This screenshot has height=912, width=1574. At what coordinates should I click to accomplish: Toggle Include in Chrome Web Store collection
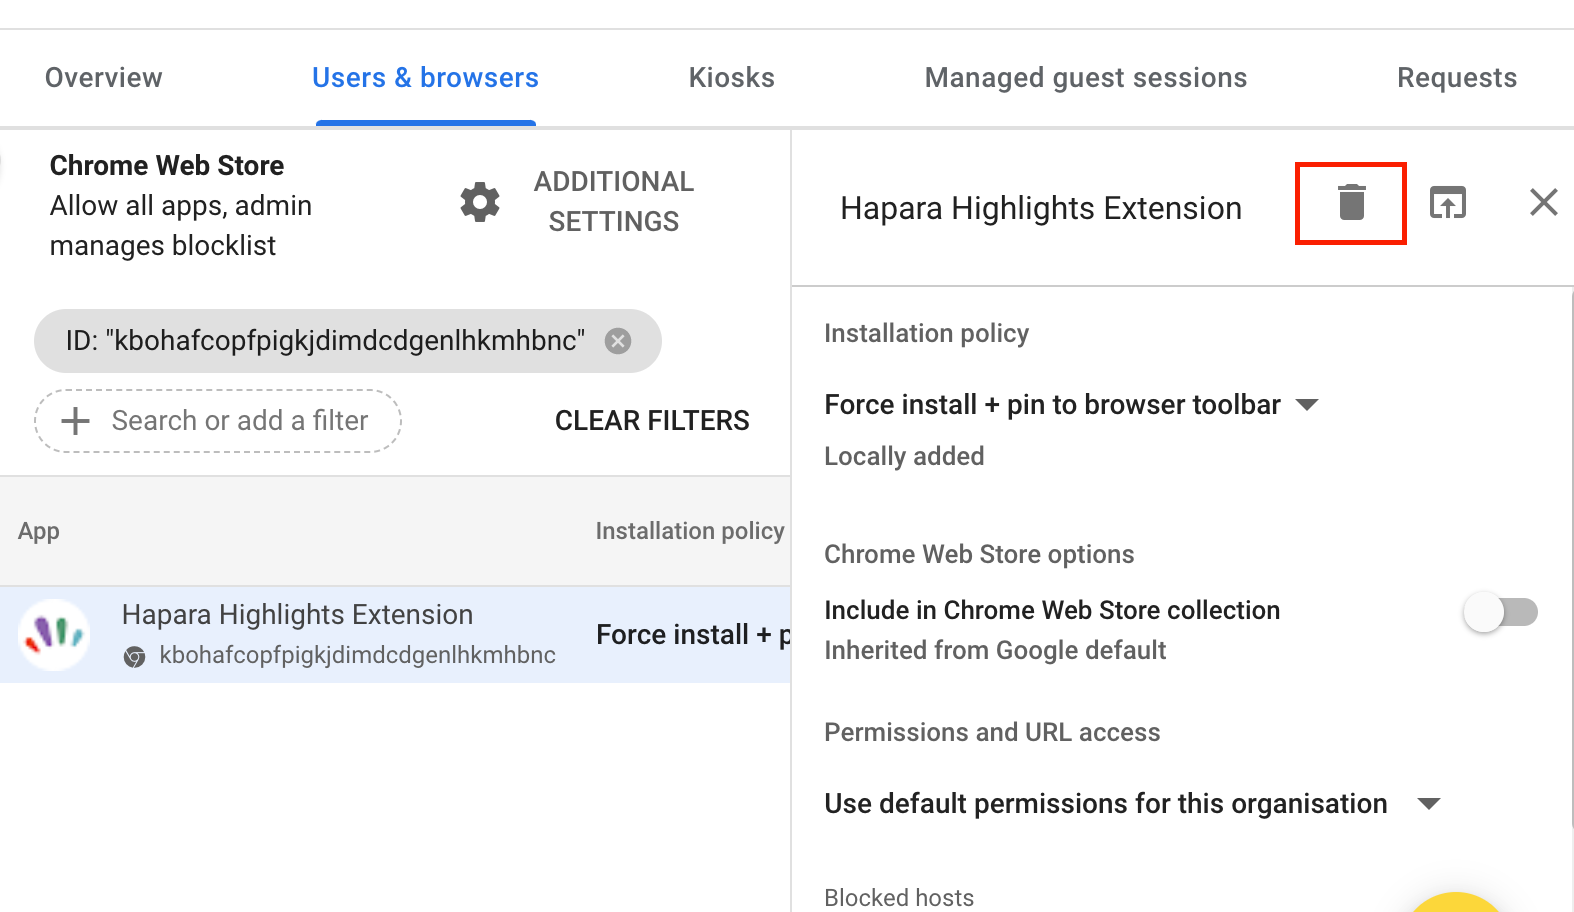(x=1500, y=612)
